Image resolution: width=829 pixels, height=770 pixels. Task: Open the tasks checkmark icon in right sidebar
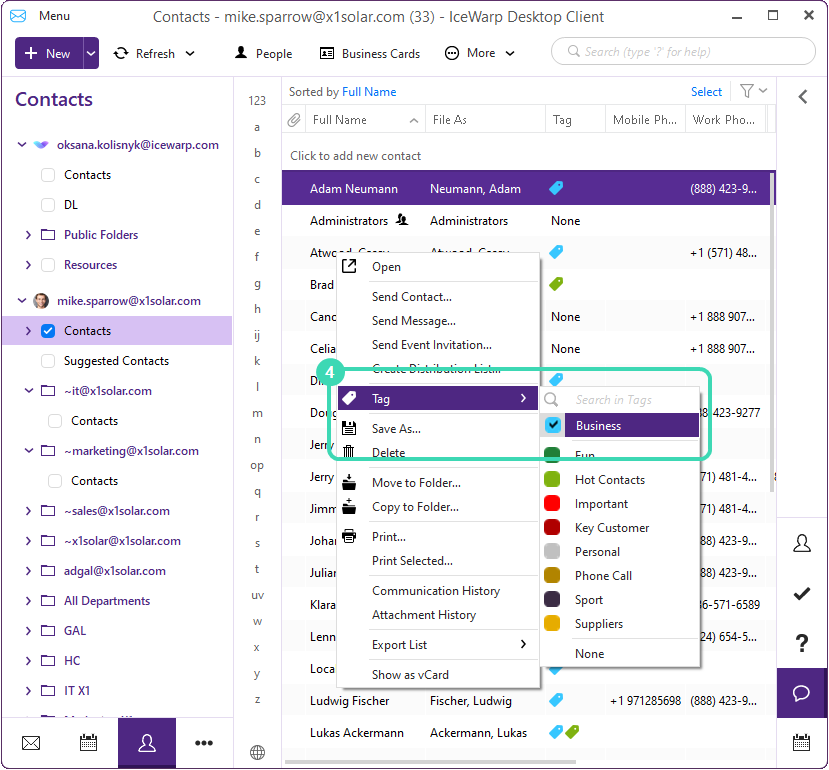tap(801, 593)
